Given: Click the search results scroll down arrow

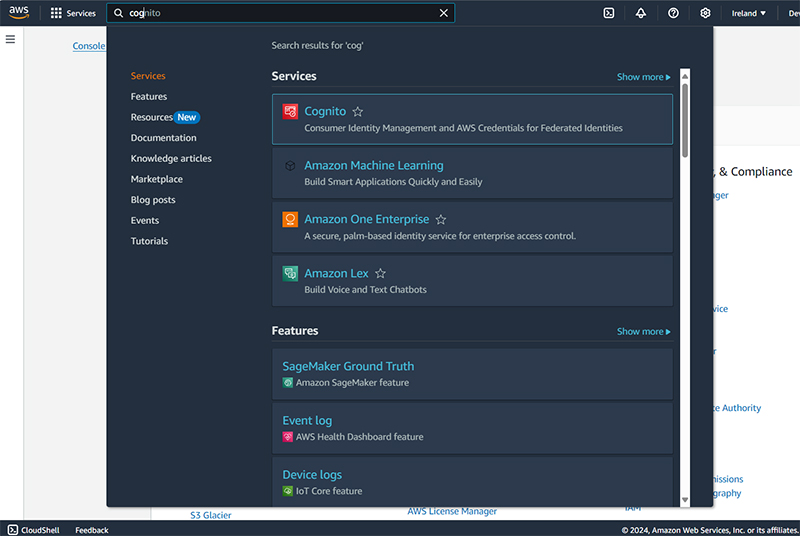Looking at the screenshot, I should point(685,500).
